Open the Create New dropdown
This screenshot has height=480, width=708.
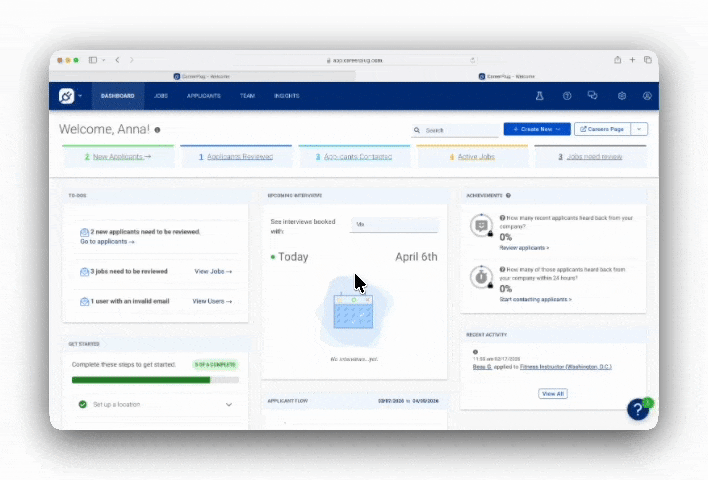536,129
